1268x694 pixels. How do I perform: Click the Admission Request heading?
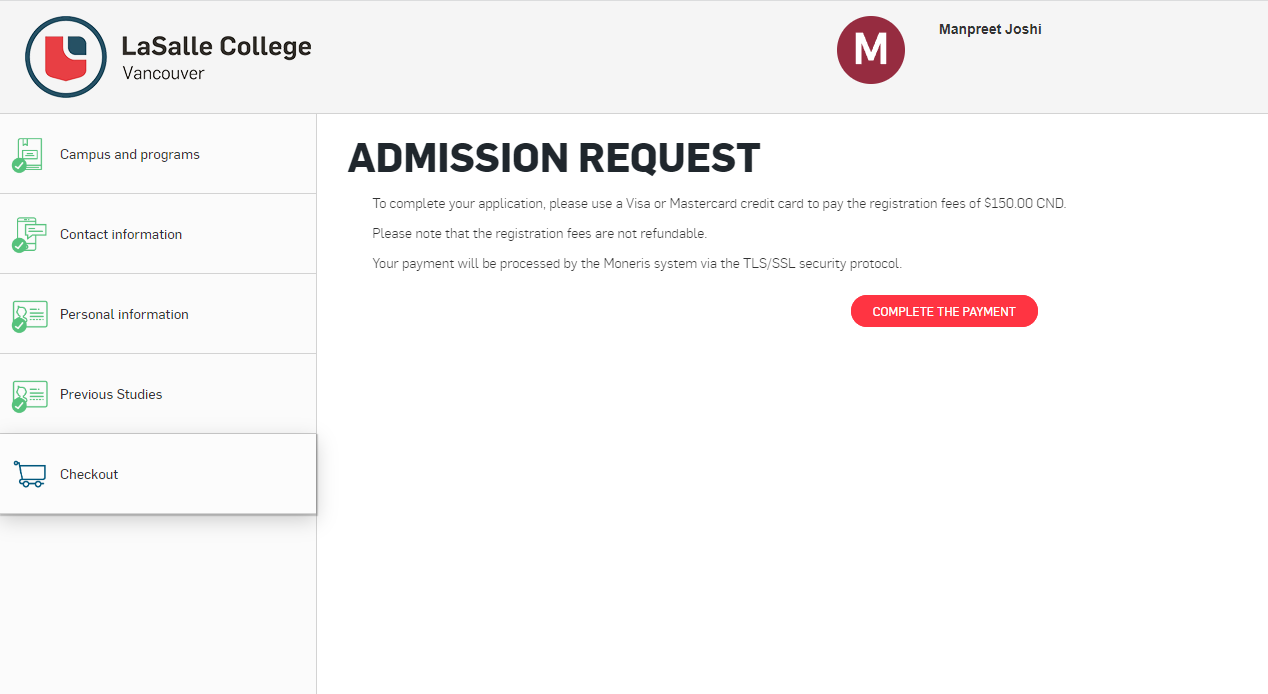[554, 159]
